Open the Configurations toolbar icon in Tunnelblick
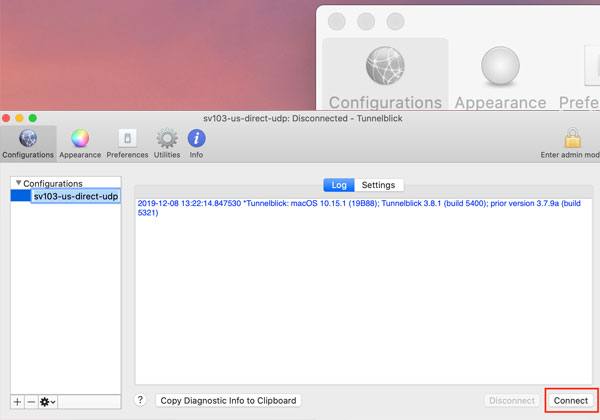This screenshot has height=420, width=600. click(28, 144)
